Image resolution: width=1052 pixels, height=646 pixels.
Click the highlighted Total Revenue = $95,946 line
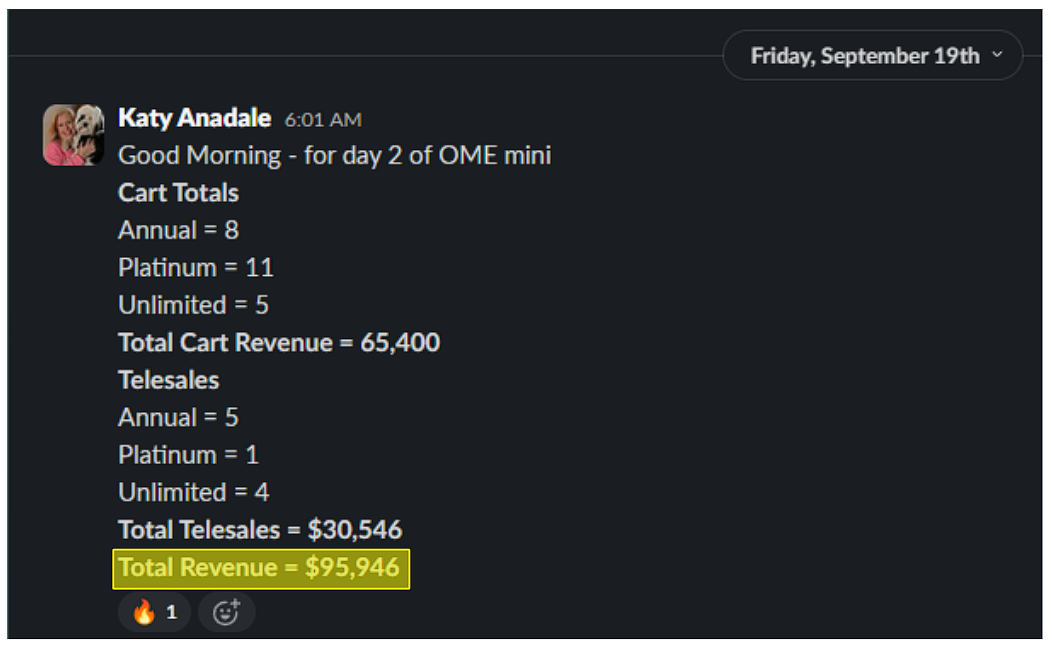click(x=259, y=568)
